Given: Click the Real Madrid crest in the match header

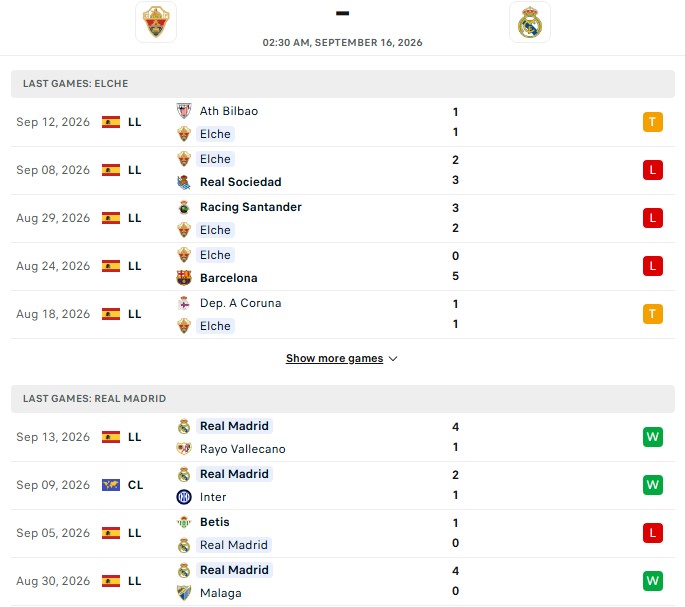Looking at the screenshot, I should [x=529, y=22].
